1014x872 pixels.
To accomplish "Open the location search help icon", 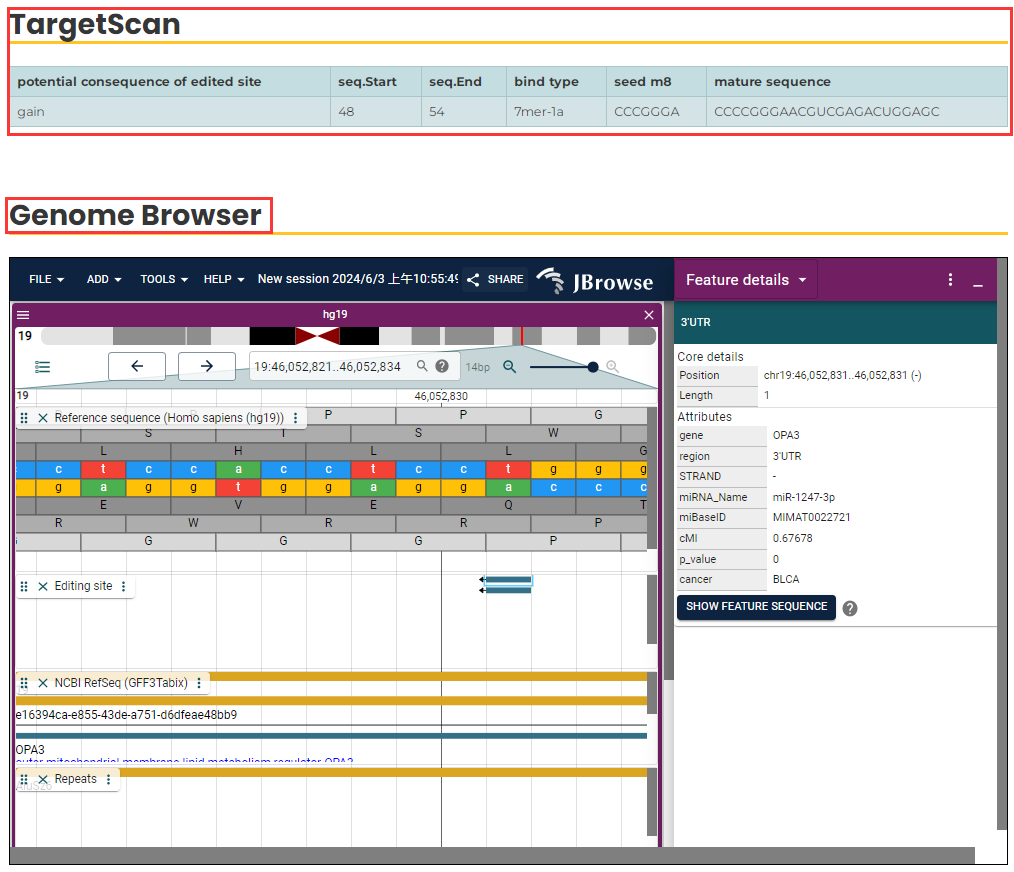I will click(x=442, y=366).
